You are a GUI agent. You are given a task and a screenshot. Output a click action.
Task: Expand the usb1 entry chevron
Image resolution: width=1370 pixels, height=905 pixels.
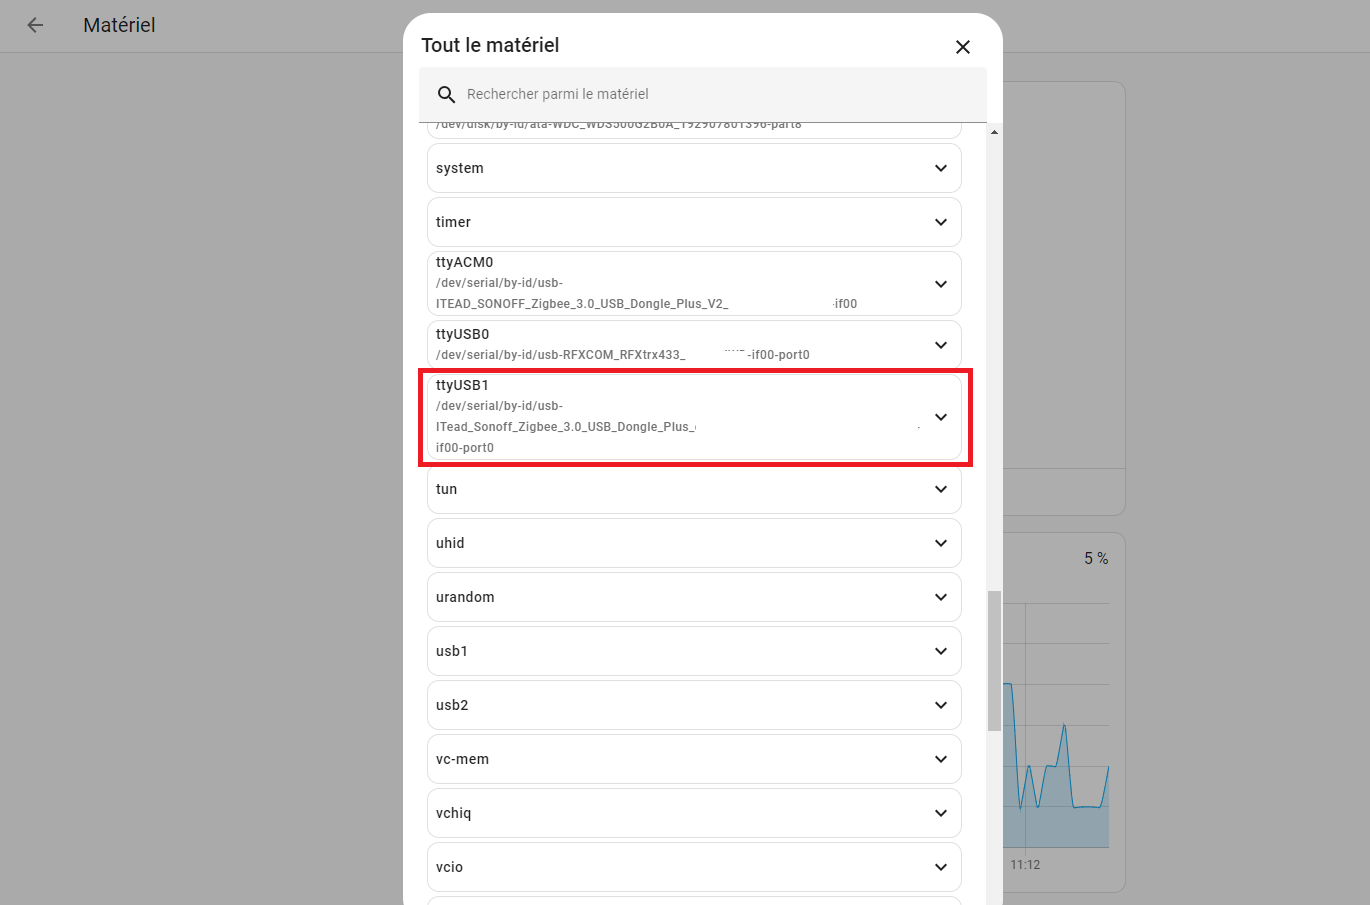(941, 651)
